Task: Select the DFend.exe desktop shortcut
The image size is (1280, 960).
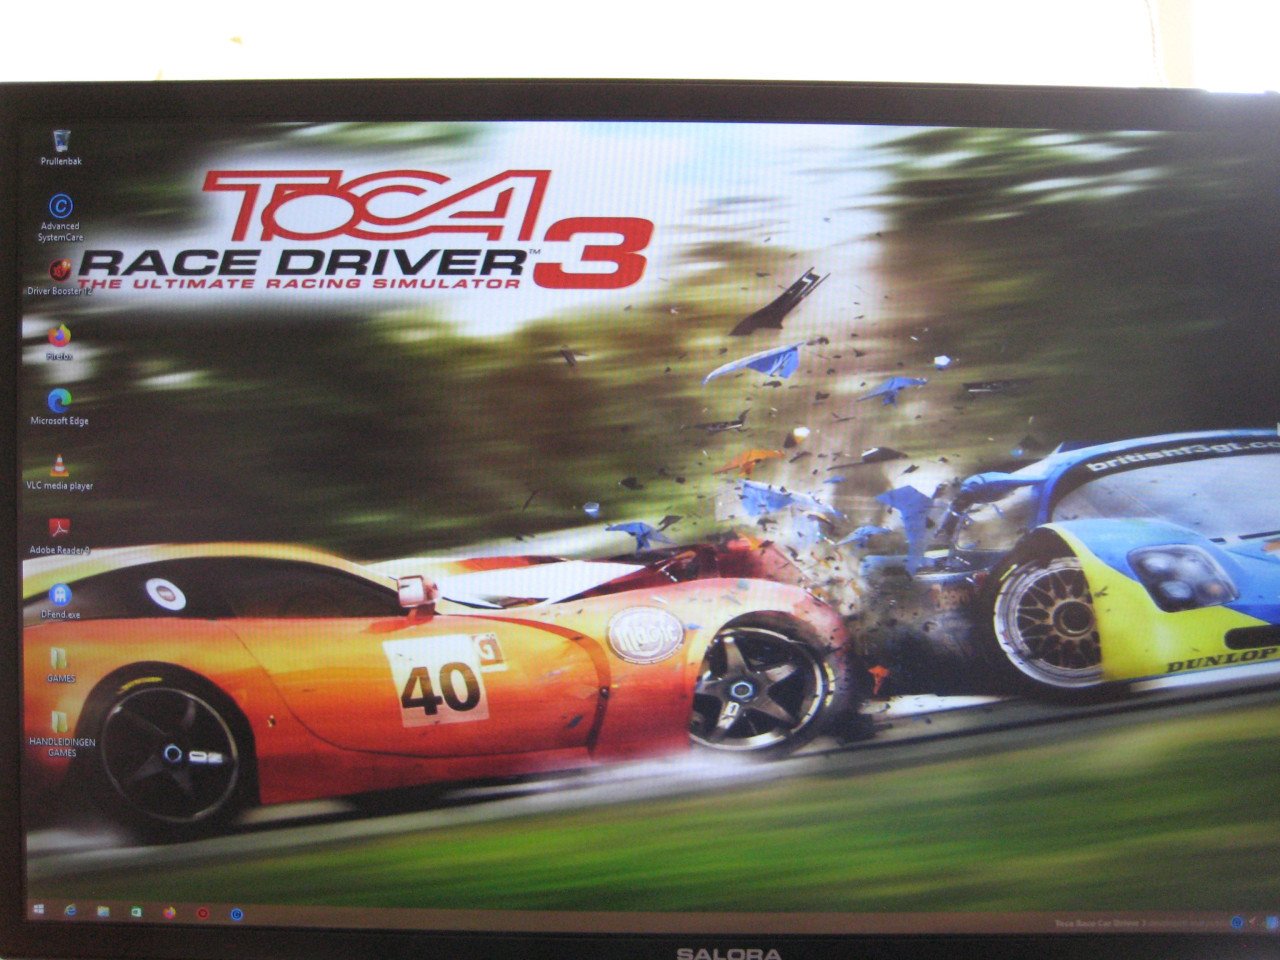Action: [60, 600]
